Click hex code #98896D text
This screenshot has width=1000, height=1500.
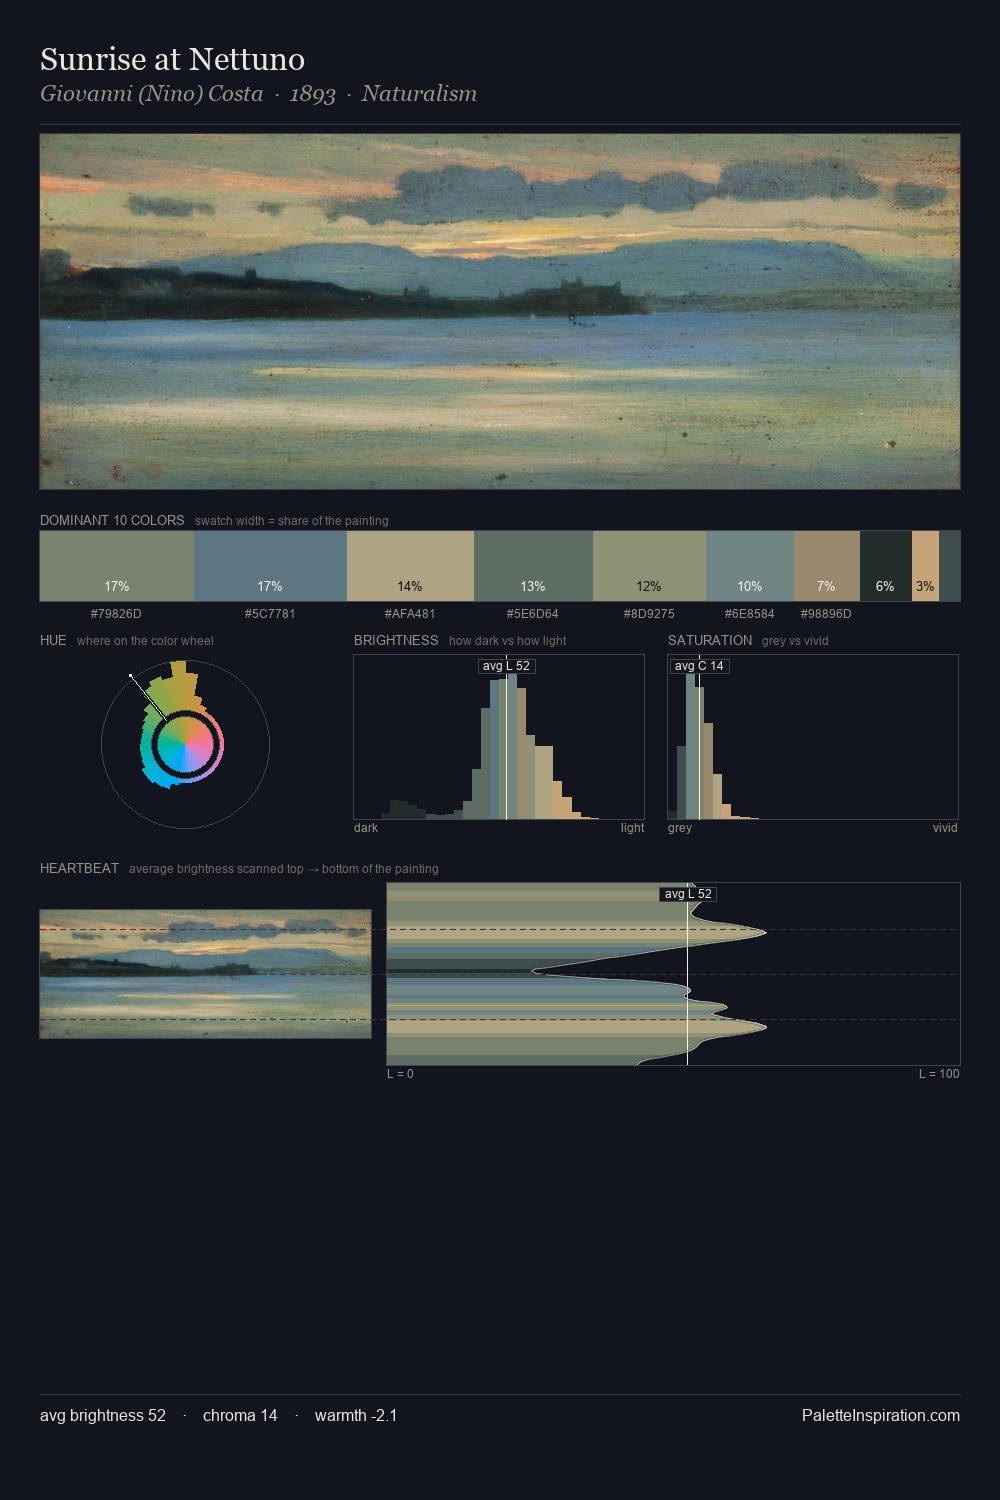[826, 614]
